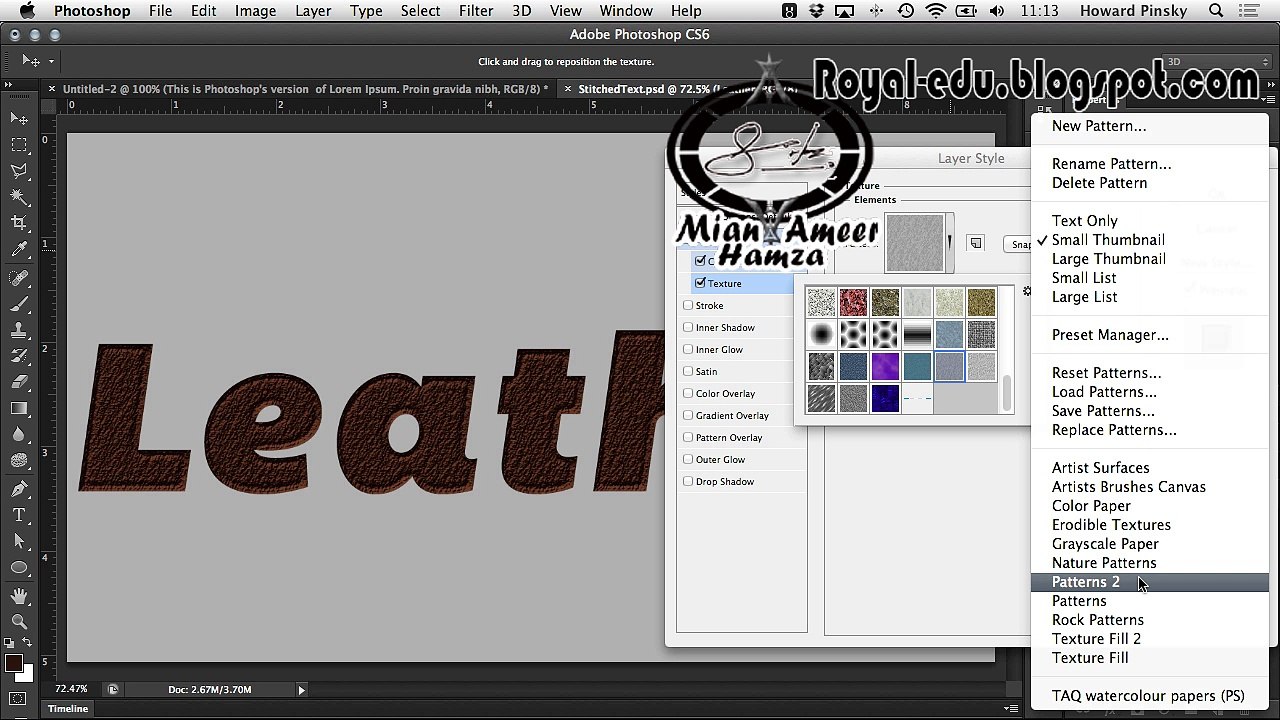Screen dimensions: 1280x720
Task: Enable the Gradient Overlay effect
Action: click(x=688, y=415)
